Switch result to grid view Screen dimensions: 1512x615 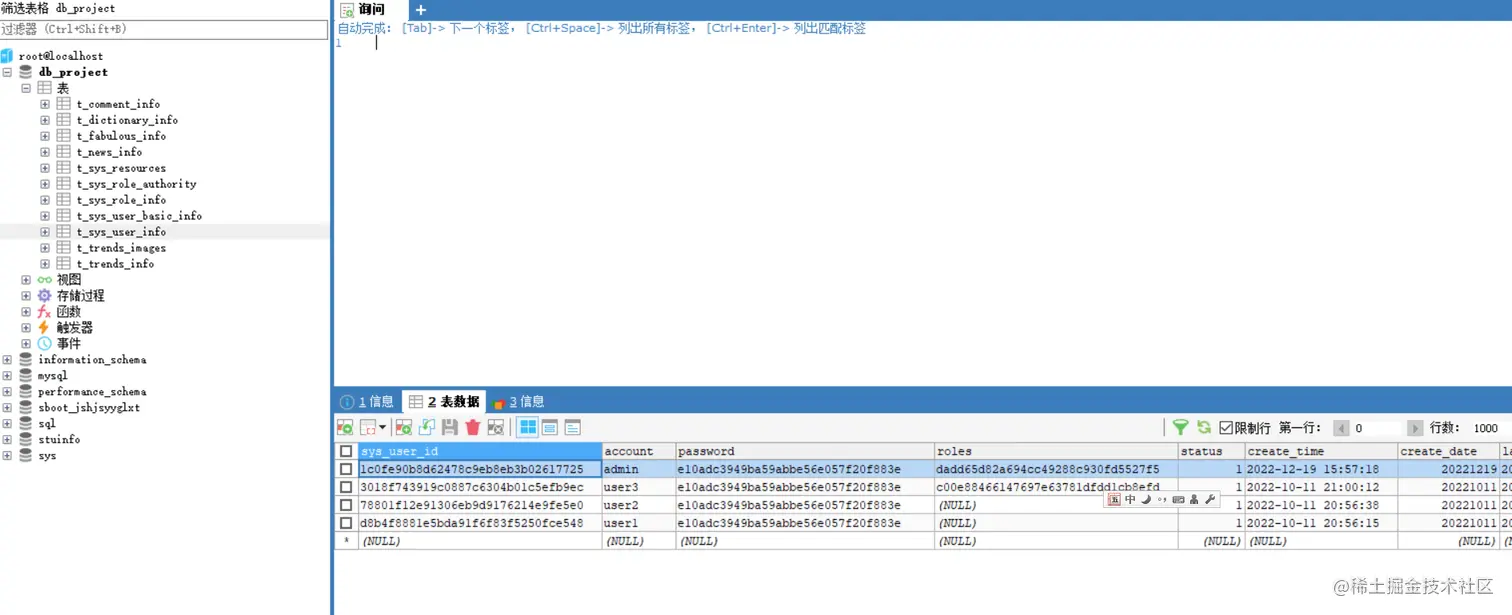tap(528, 427)
